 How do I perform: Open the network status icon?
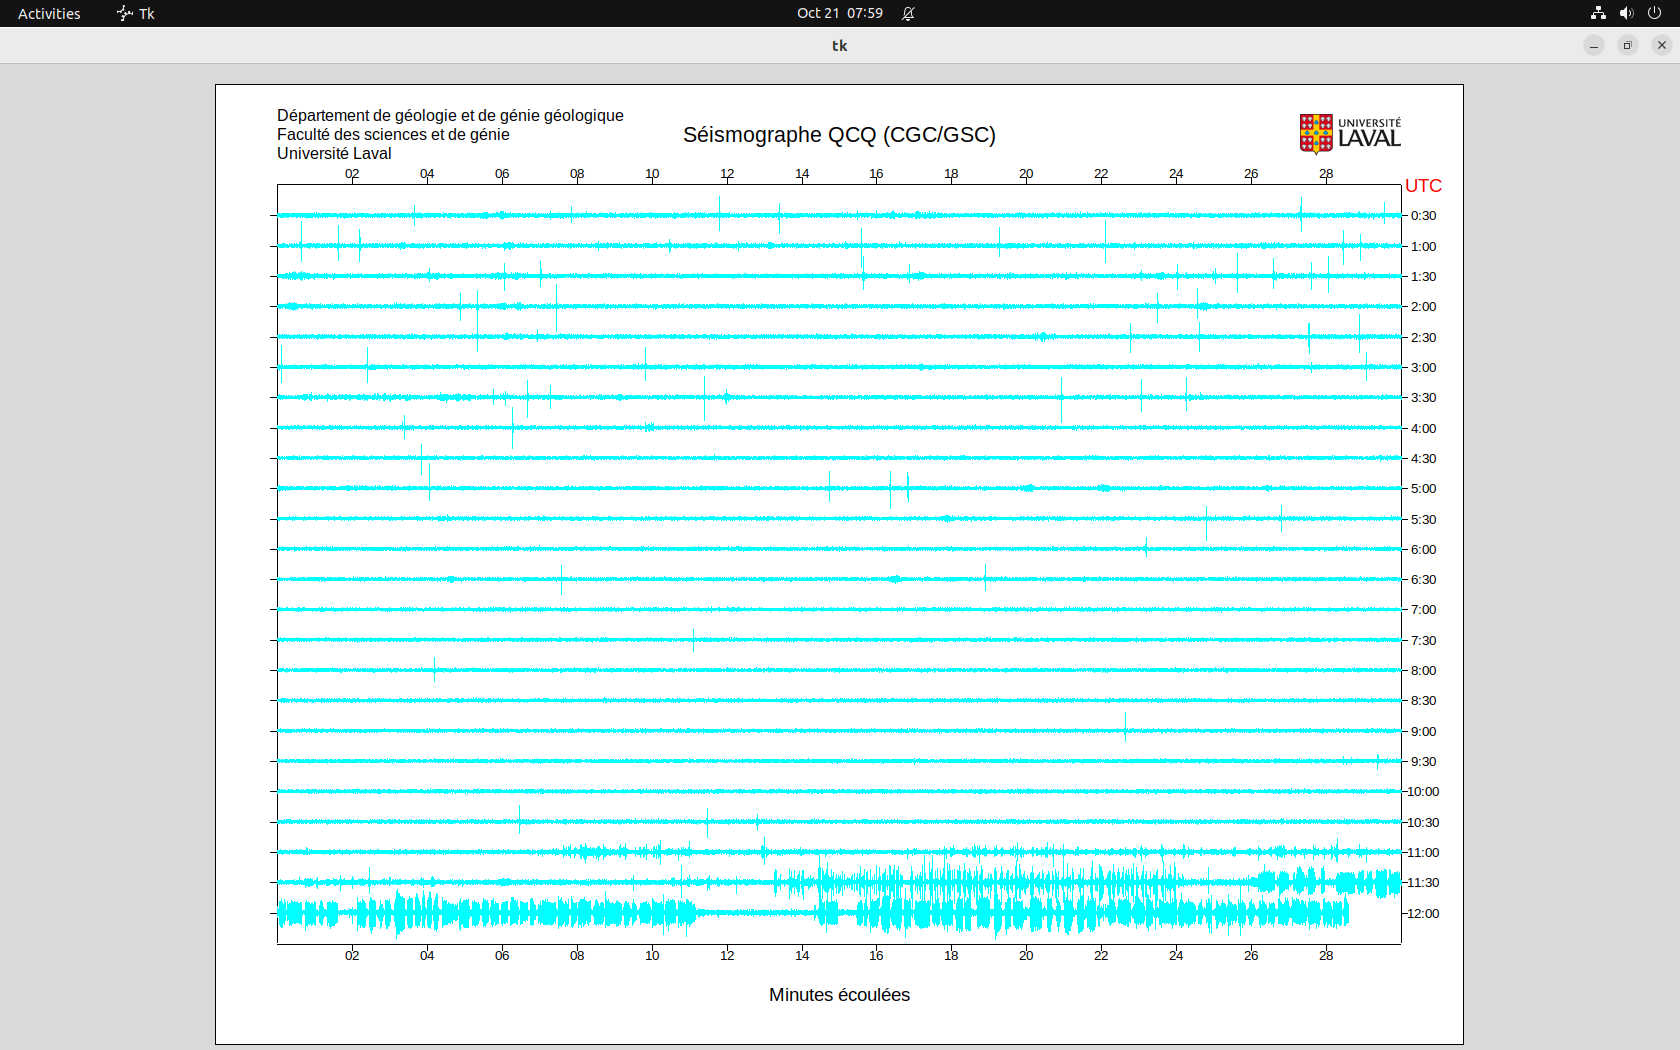[x=1598, y=13]
